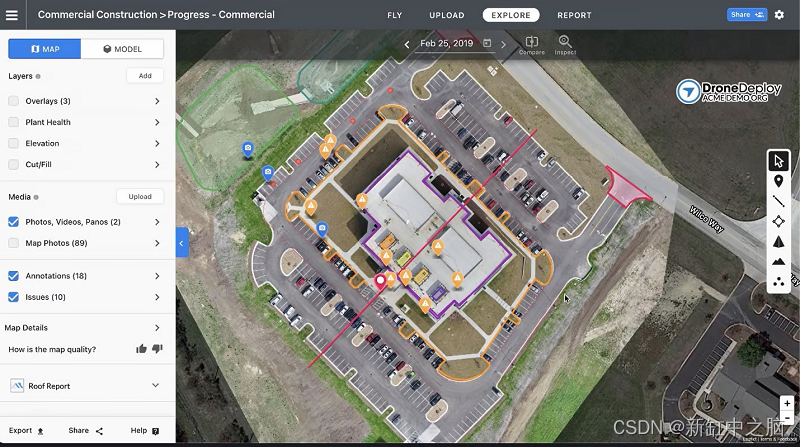Image resolution: width=800 pixels, height=447 pixels.
Task: Select the volume cone measurement tool
Action: click(x=779, y=241)
